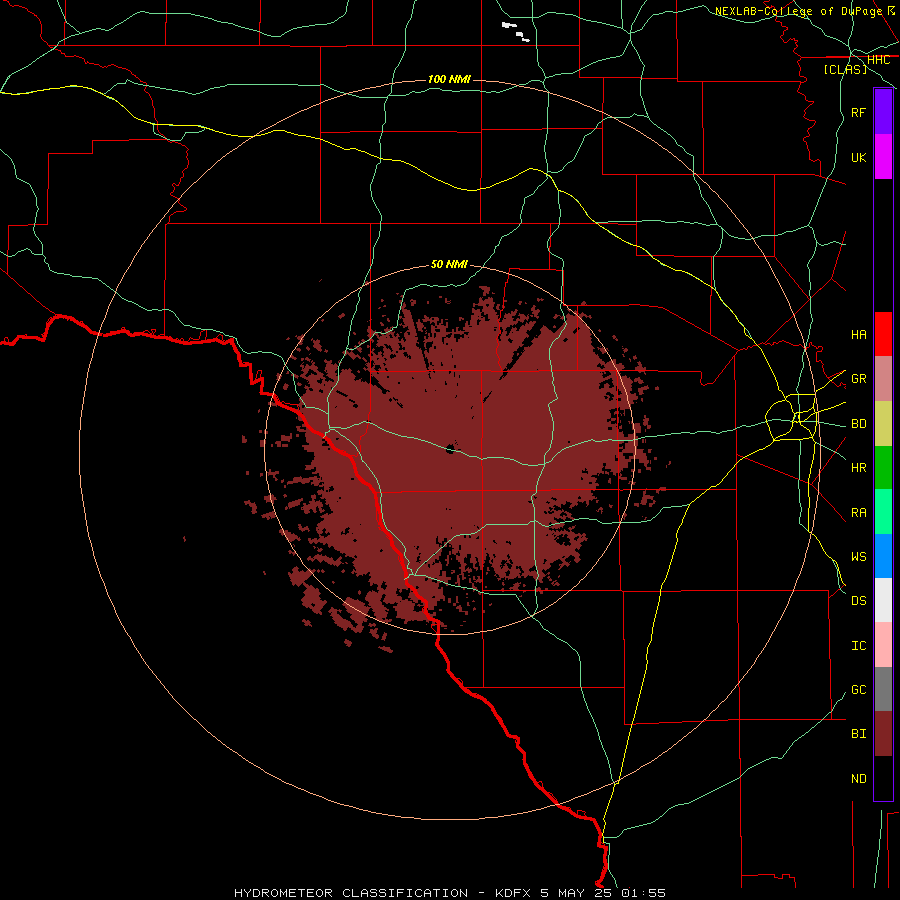
Task: Click the bright green RA legend swatch
Action: [883, 512]
